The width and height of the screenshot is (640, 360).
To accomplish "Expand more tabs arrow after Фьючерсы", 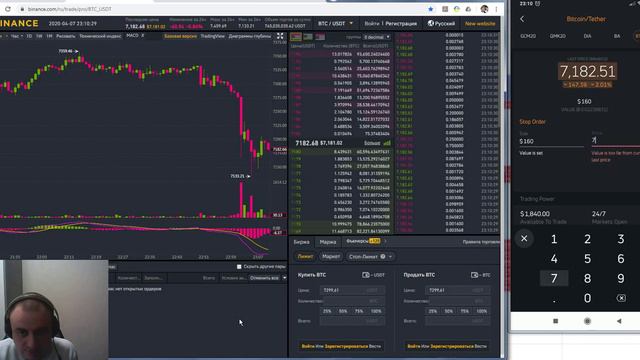I will point(385,241).
